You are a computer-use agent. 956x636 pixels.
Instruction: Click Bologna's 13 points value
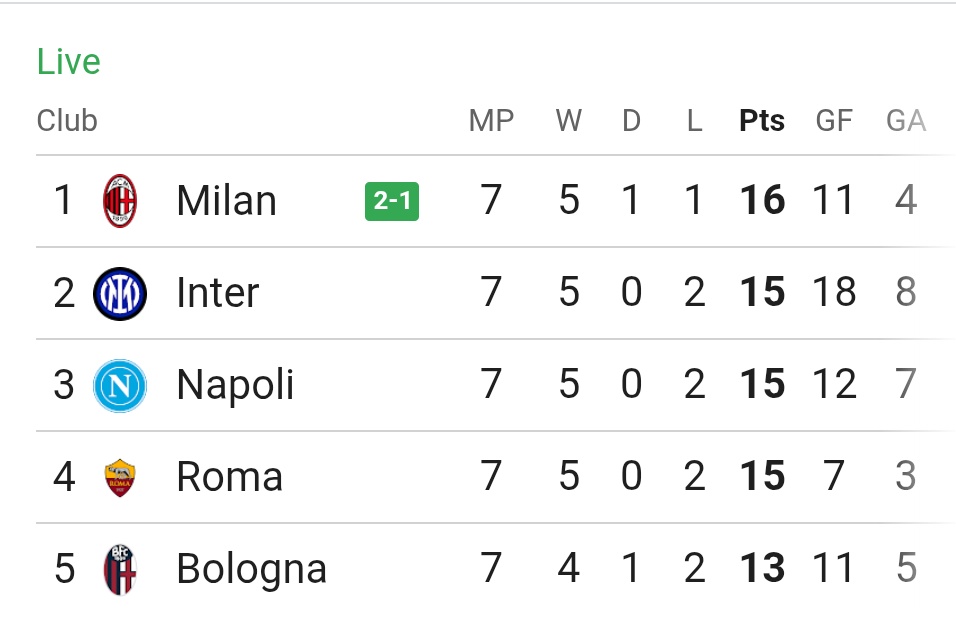[762, 568]
